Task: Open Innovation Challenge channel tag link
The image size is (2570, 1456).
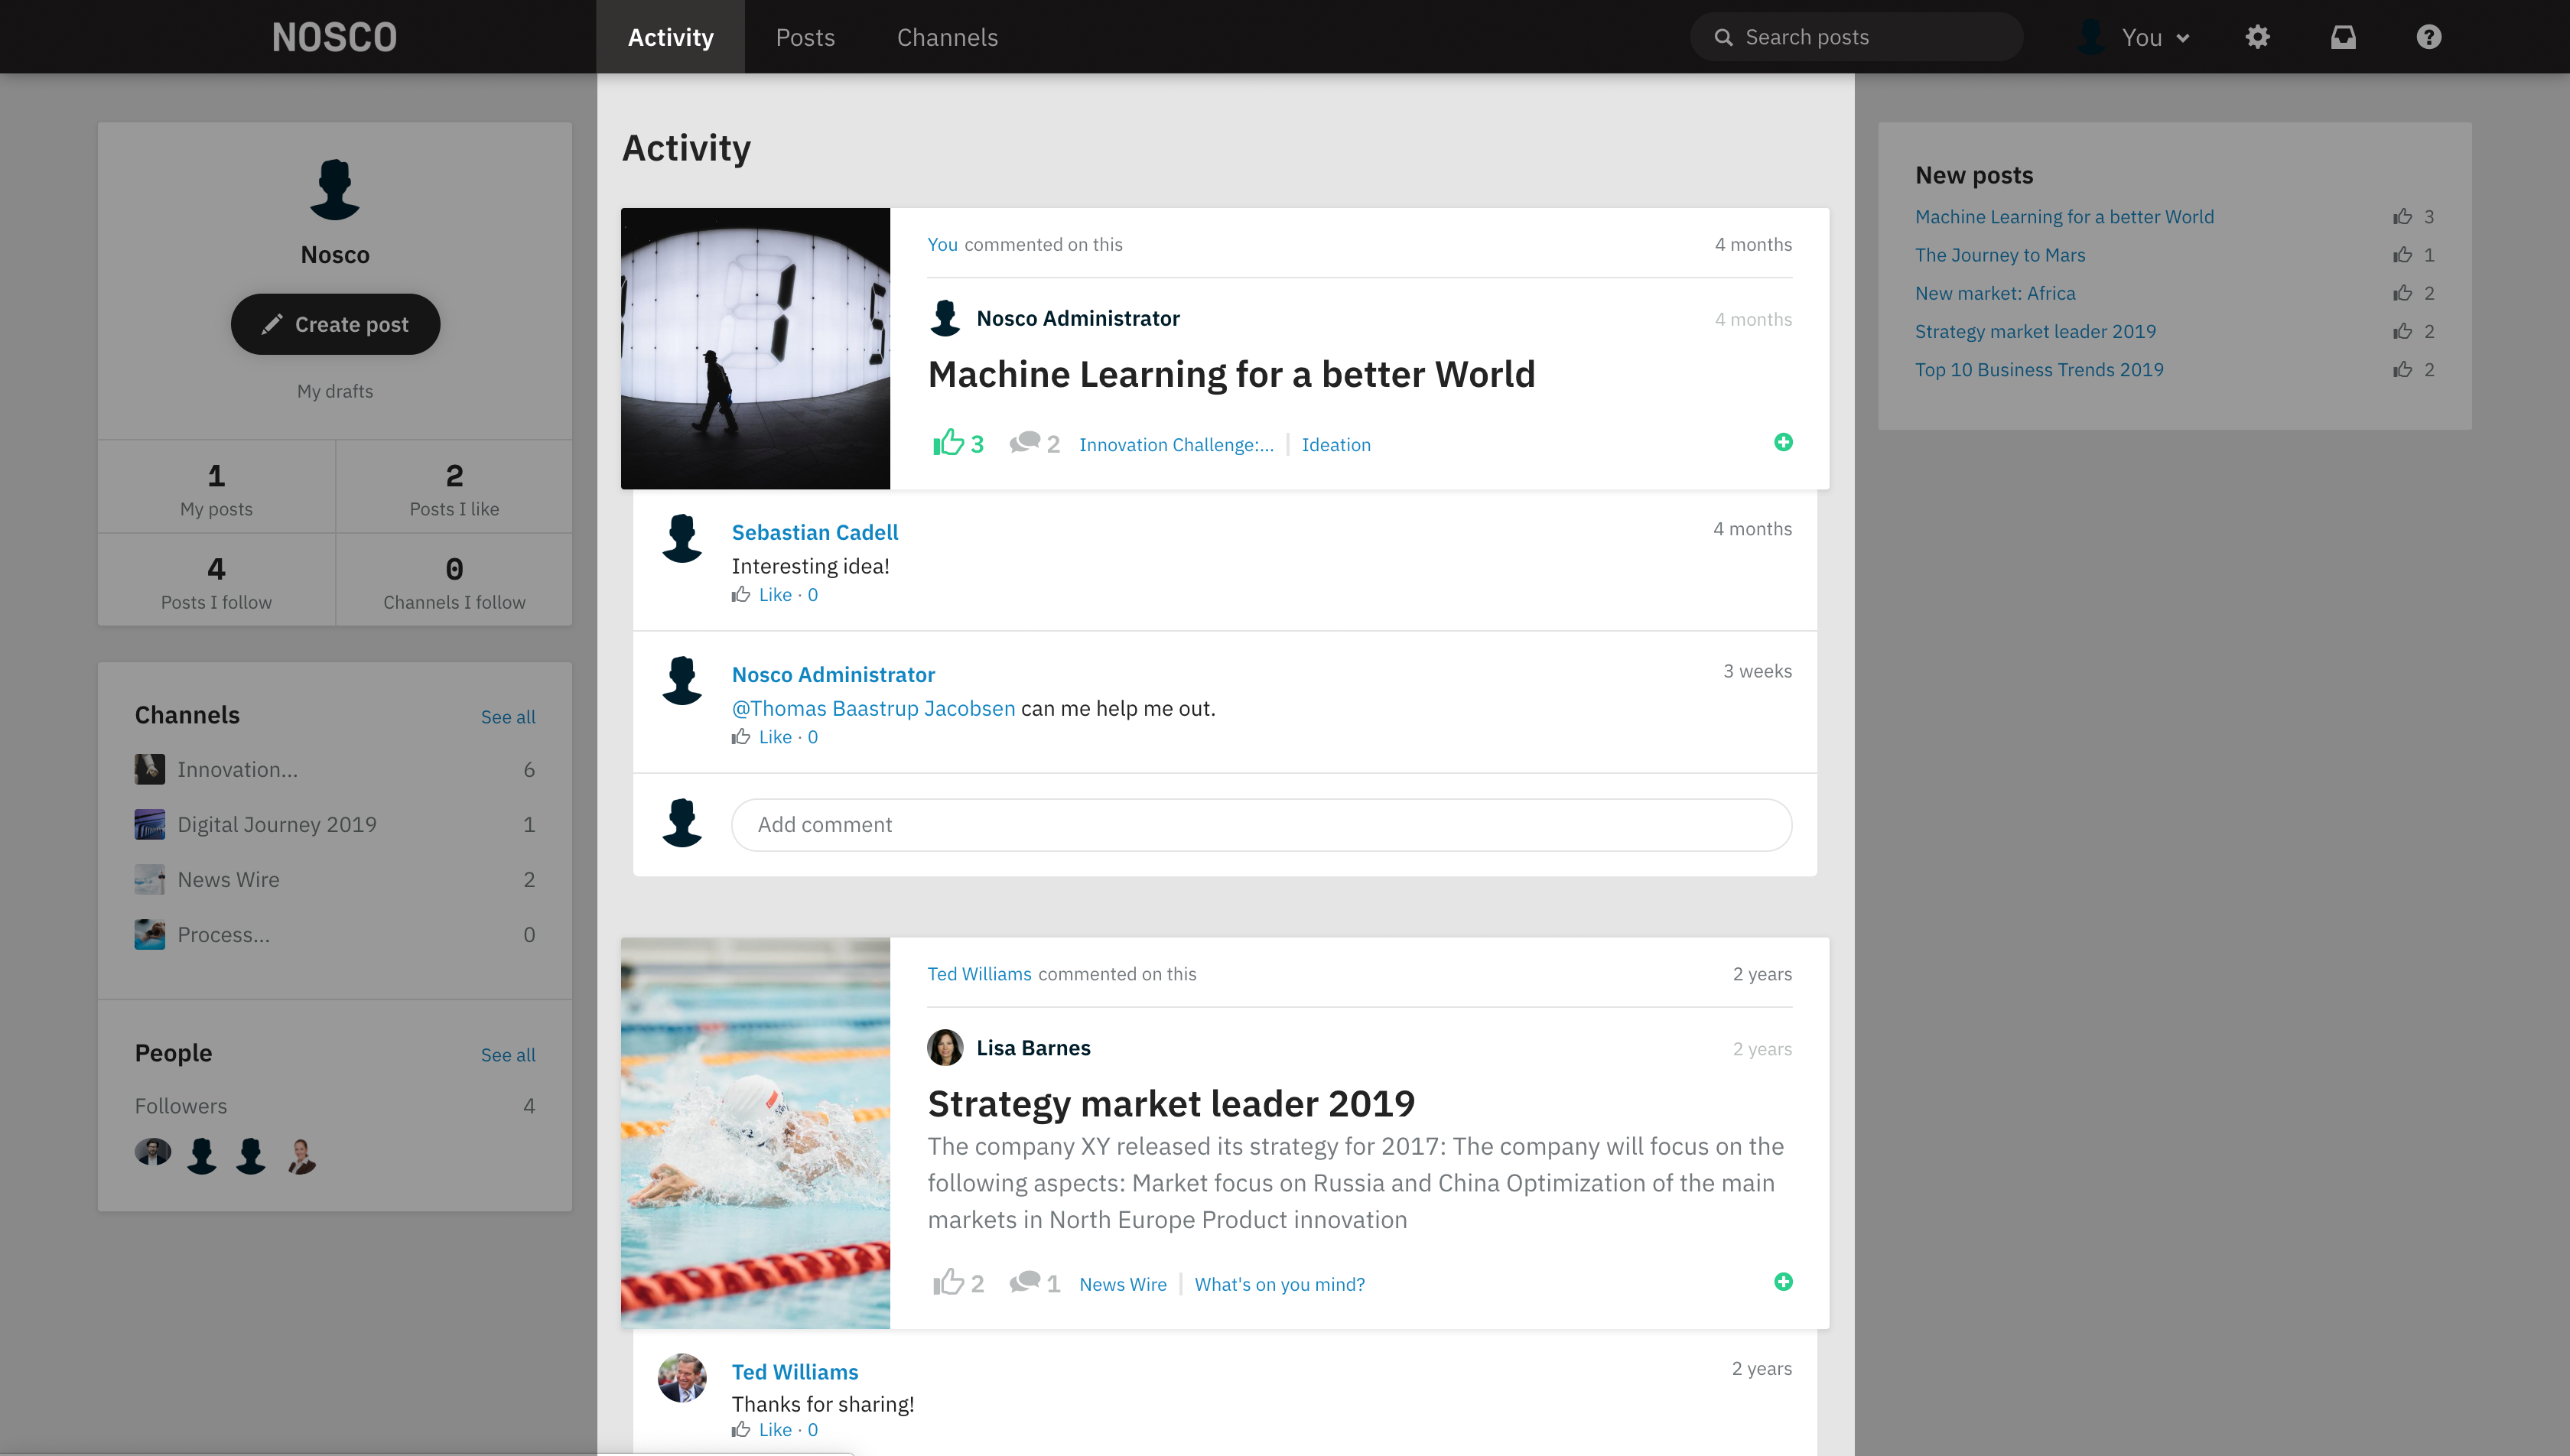Action: pyautogui.click(x=1176, y=445)
